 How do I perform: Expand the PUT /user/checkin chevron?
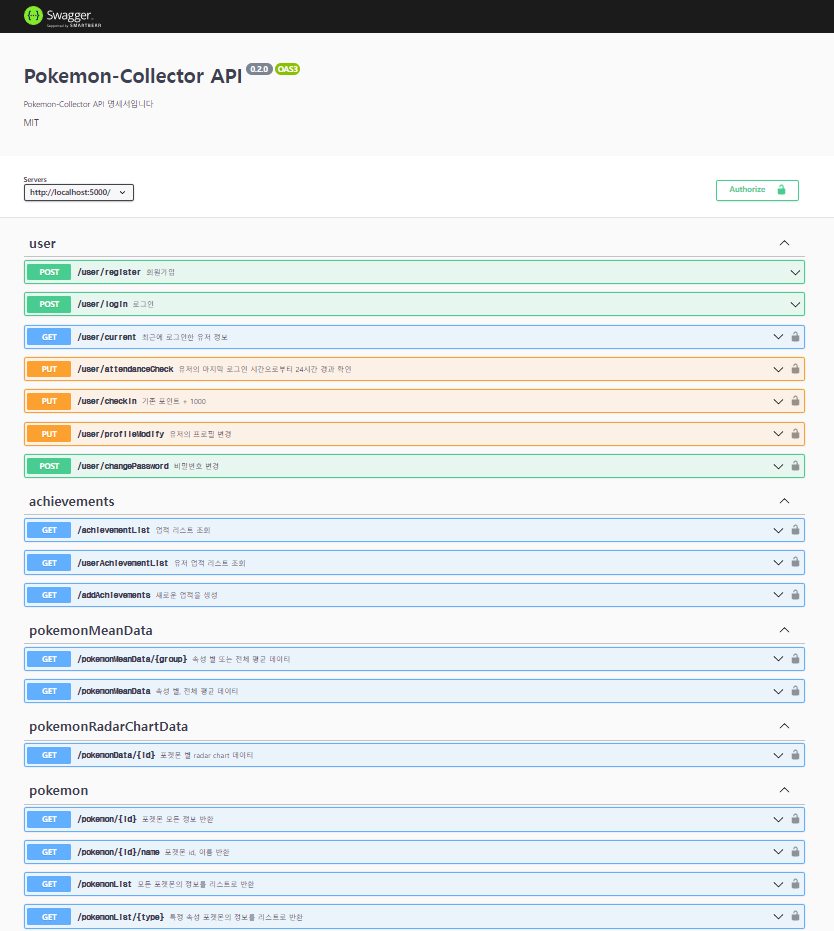(778, 401)
